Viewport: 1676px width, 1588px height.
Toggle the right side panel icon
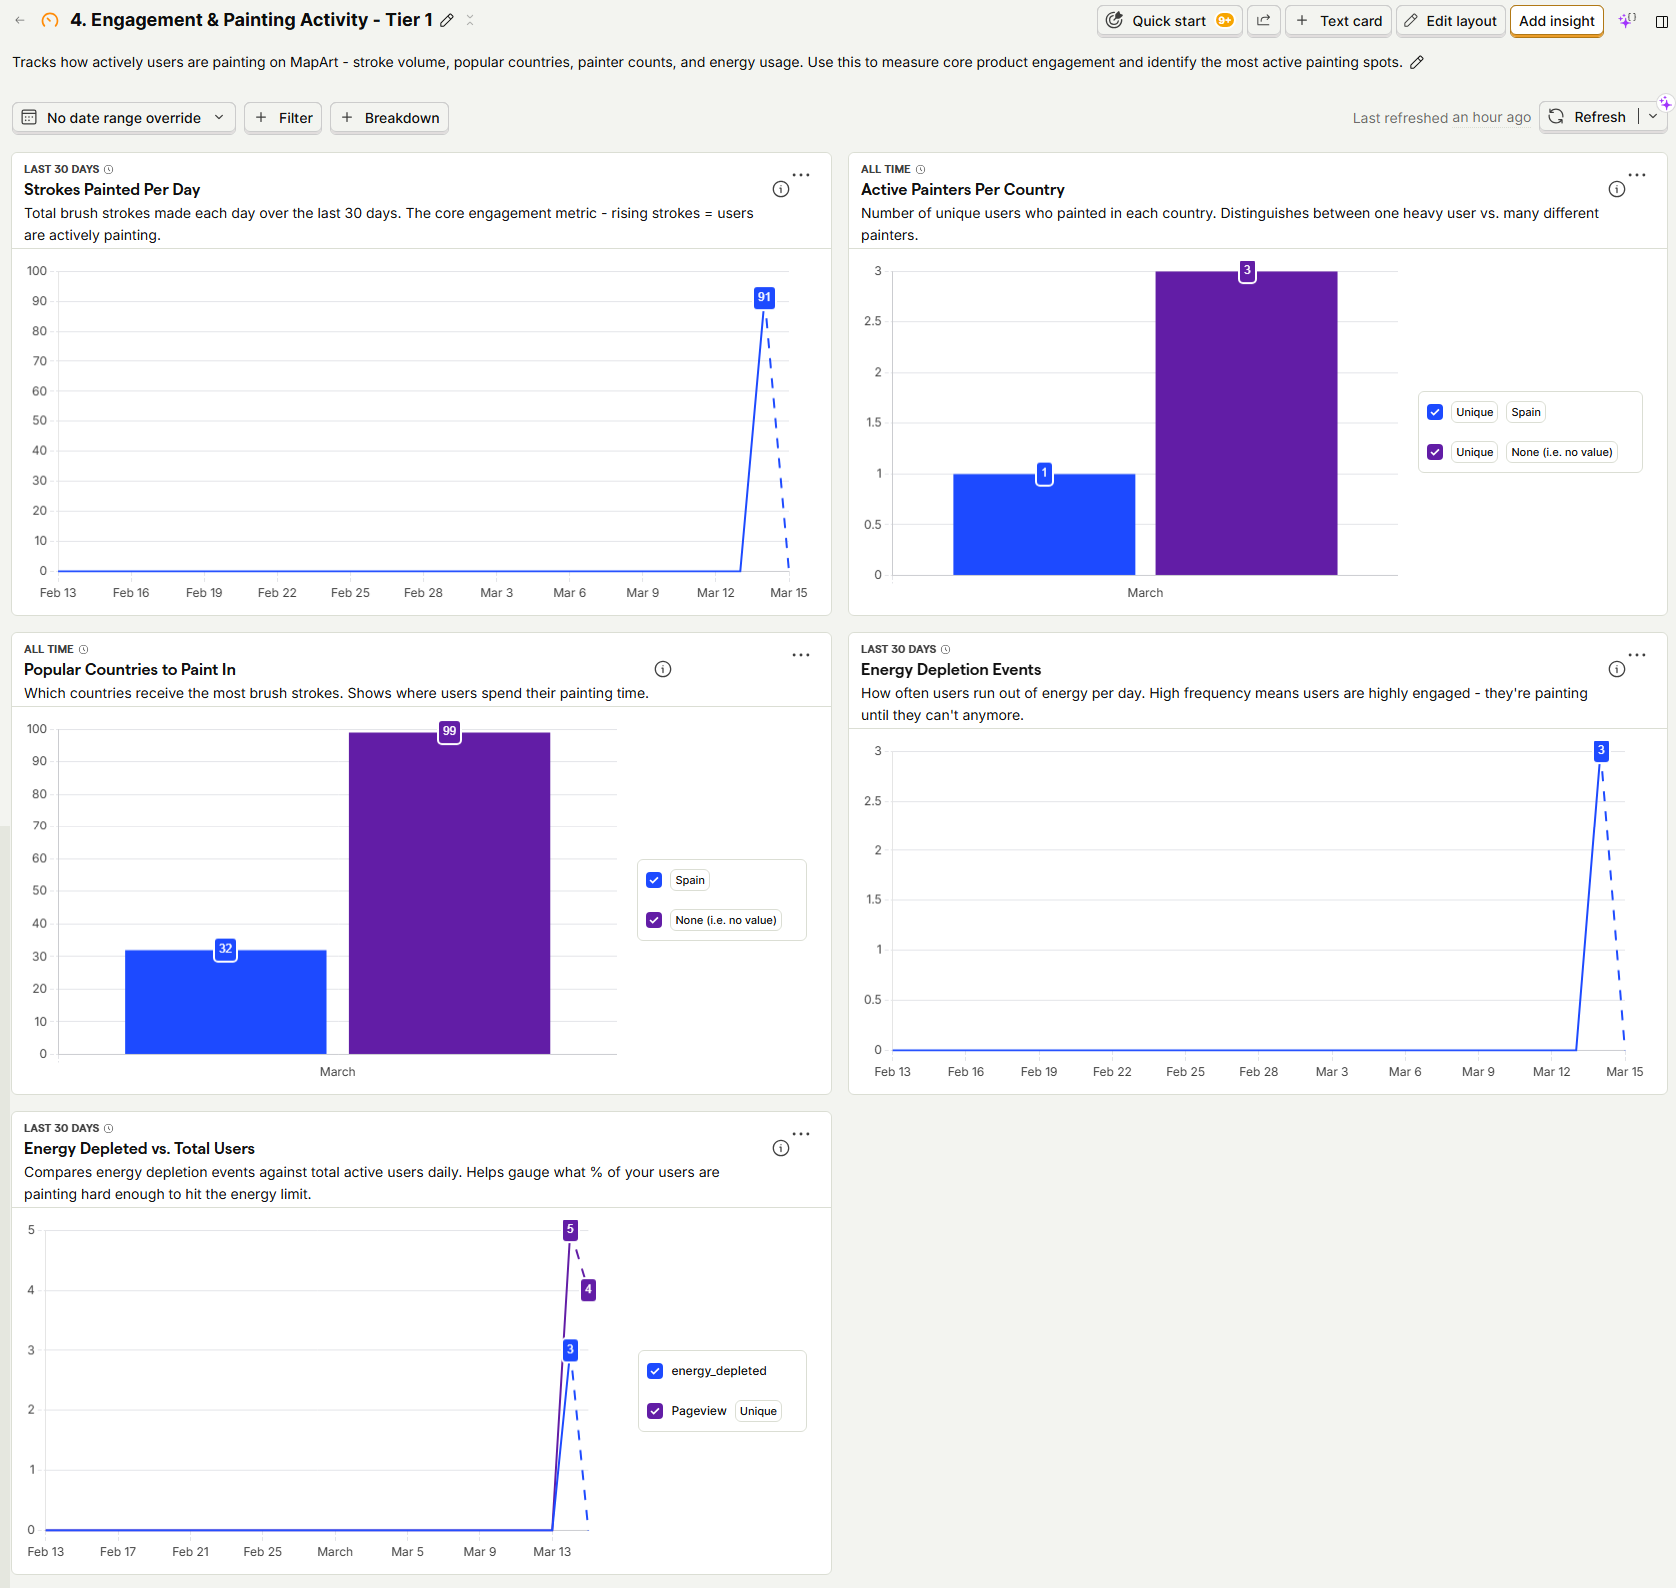click(1660, 20)
